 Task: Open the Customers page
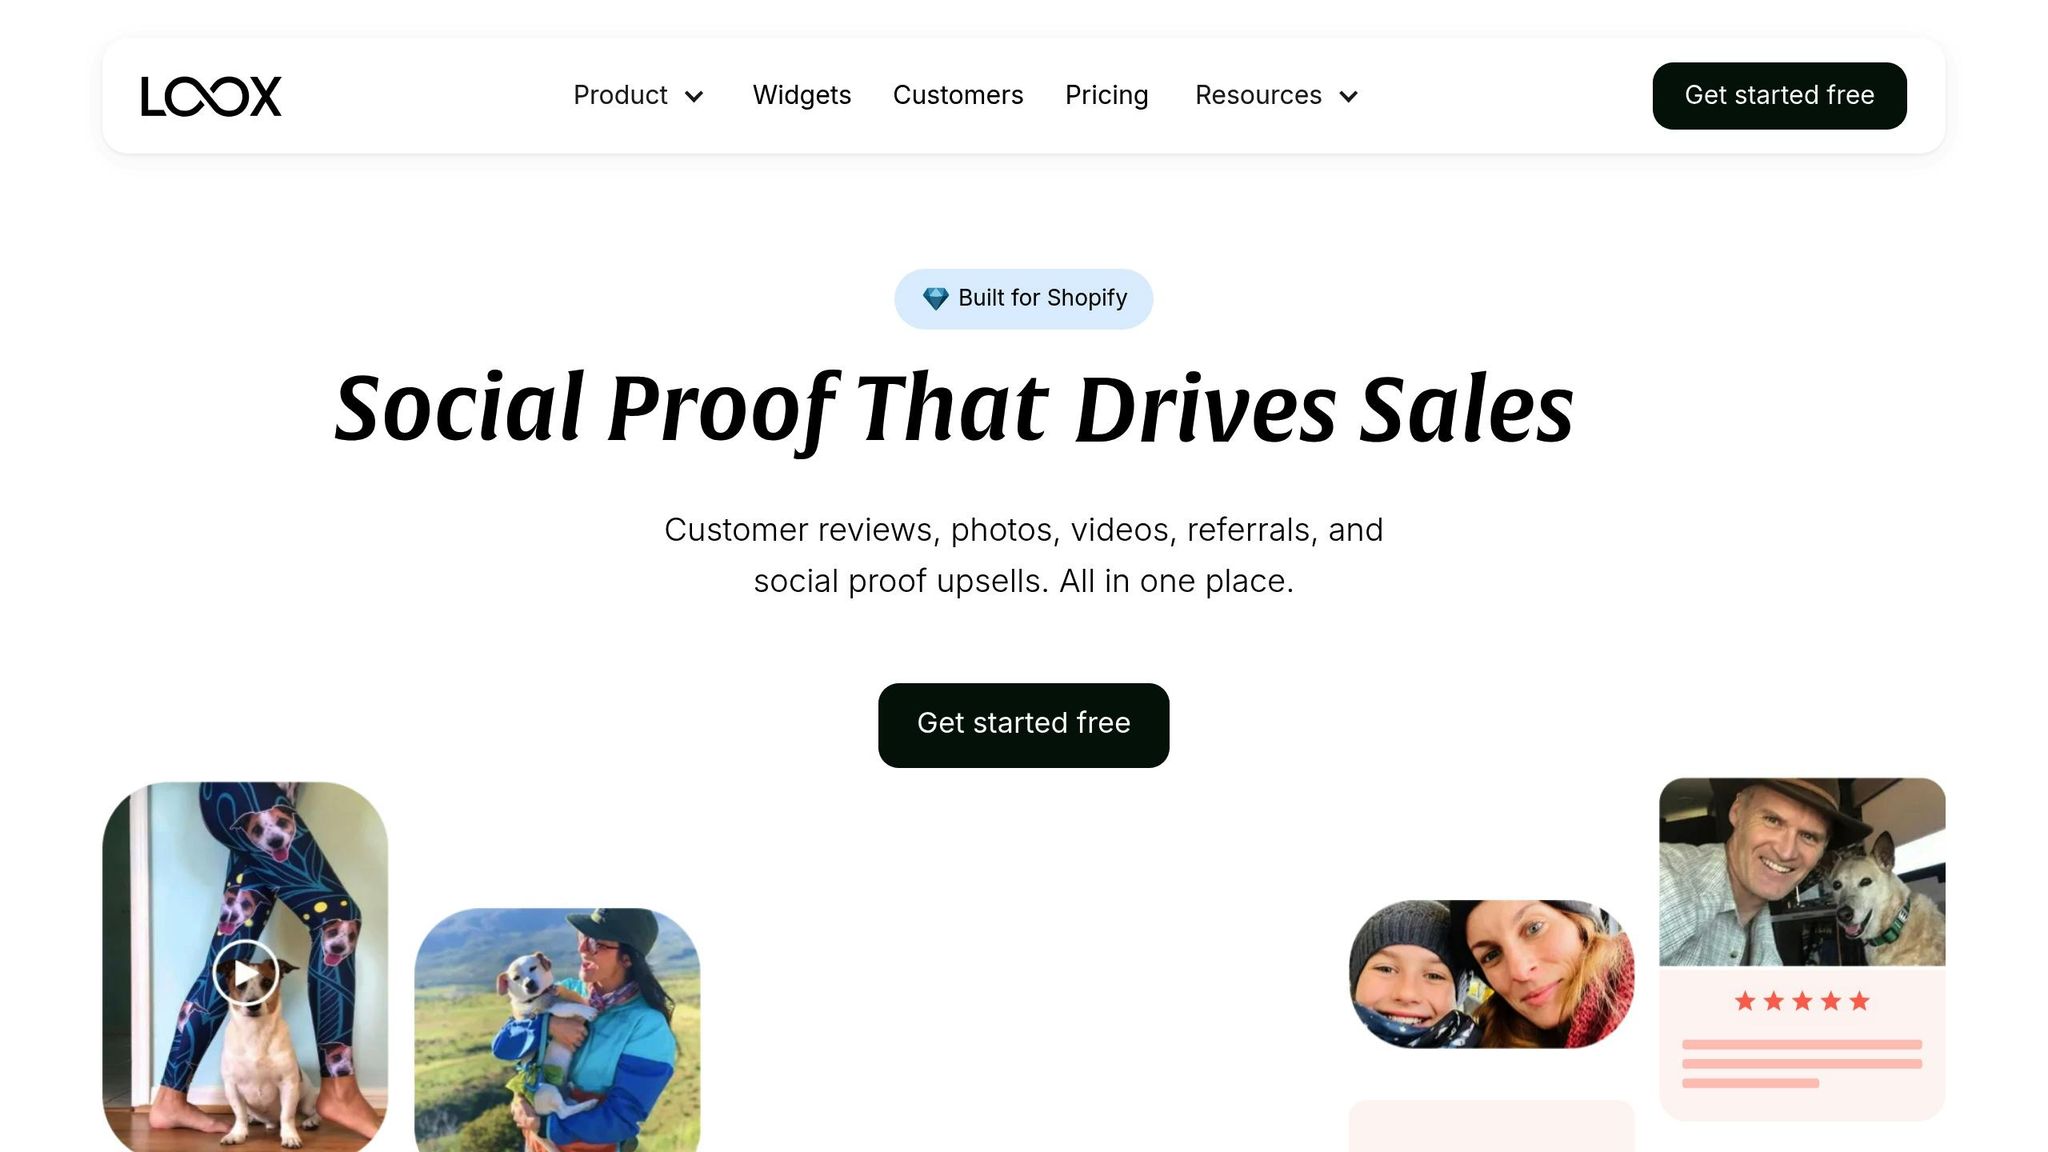958,95
